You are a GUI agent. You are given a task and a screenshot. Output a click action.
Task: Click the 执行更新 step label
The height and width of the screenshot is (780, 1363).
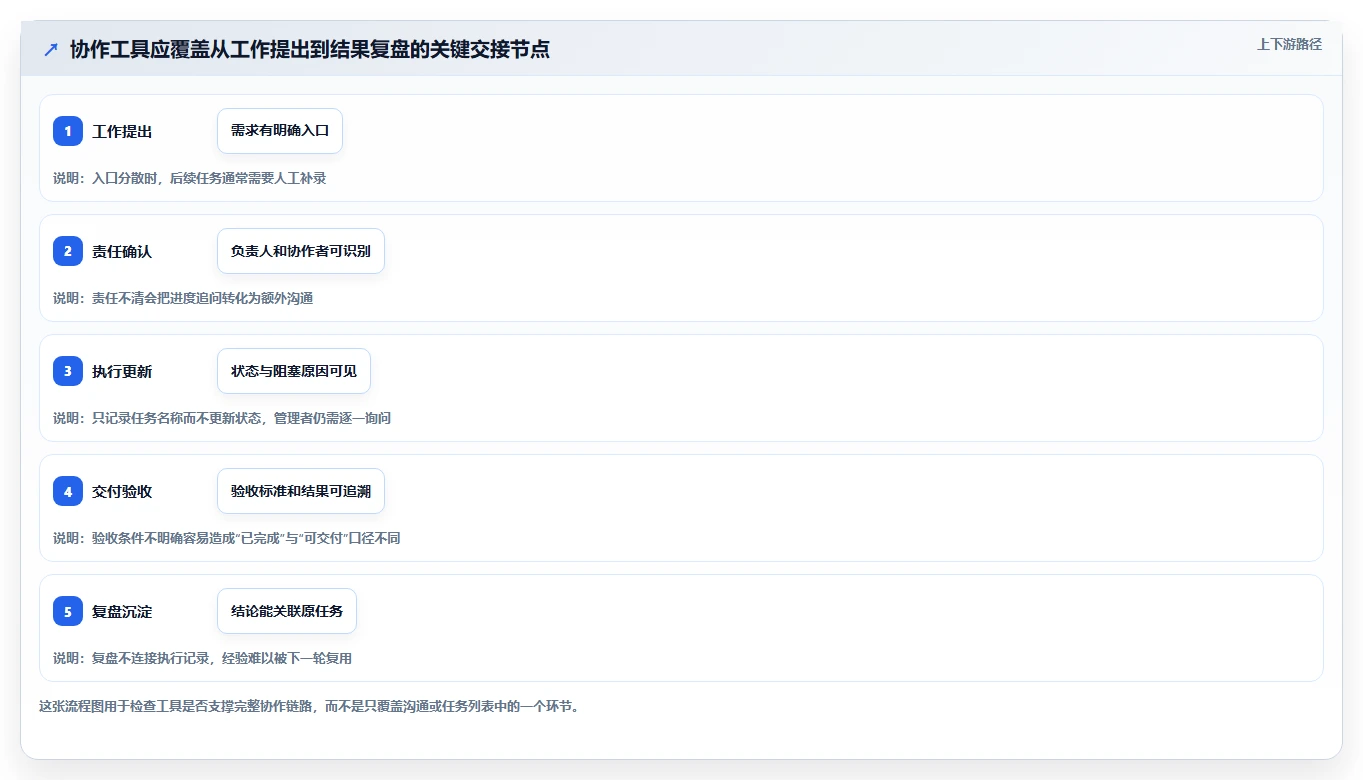tap(122, 371)
